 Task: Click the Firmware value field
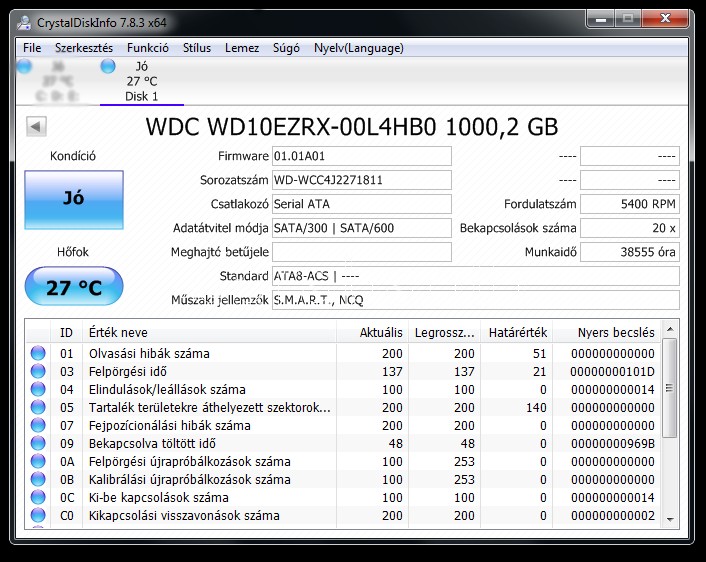[x=361, y=156]
